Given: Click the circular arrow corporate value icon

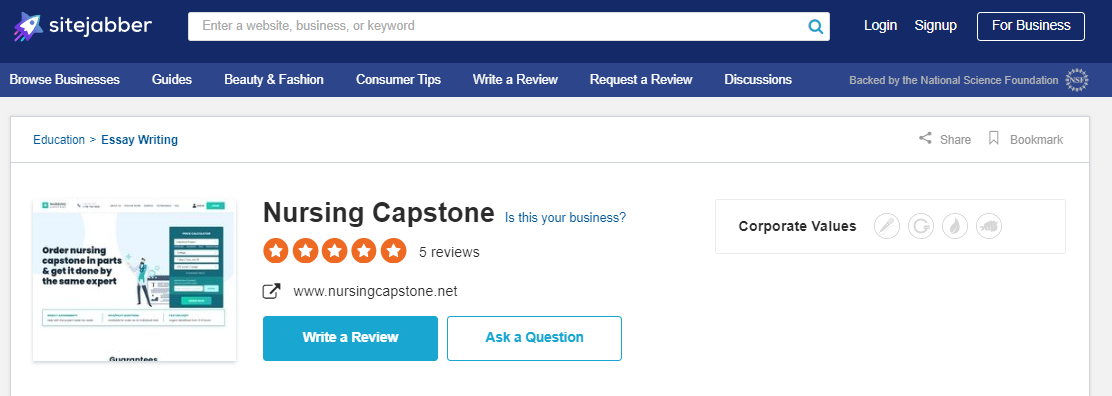Looking at the screenshot, I should (921, 226).
